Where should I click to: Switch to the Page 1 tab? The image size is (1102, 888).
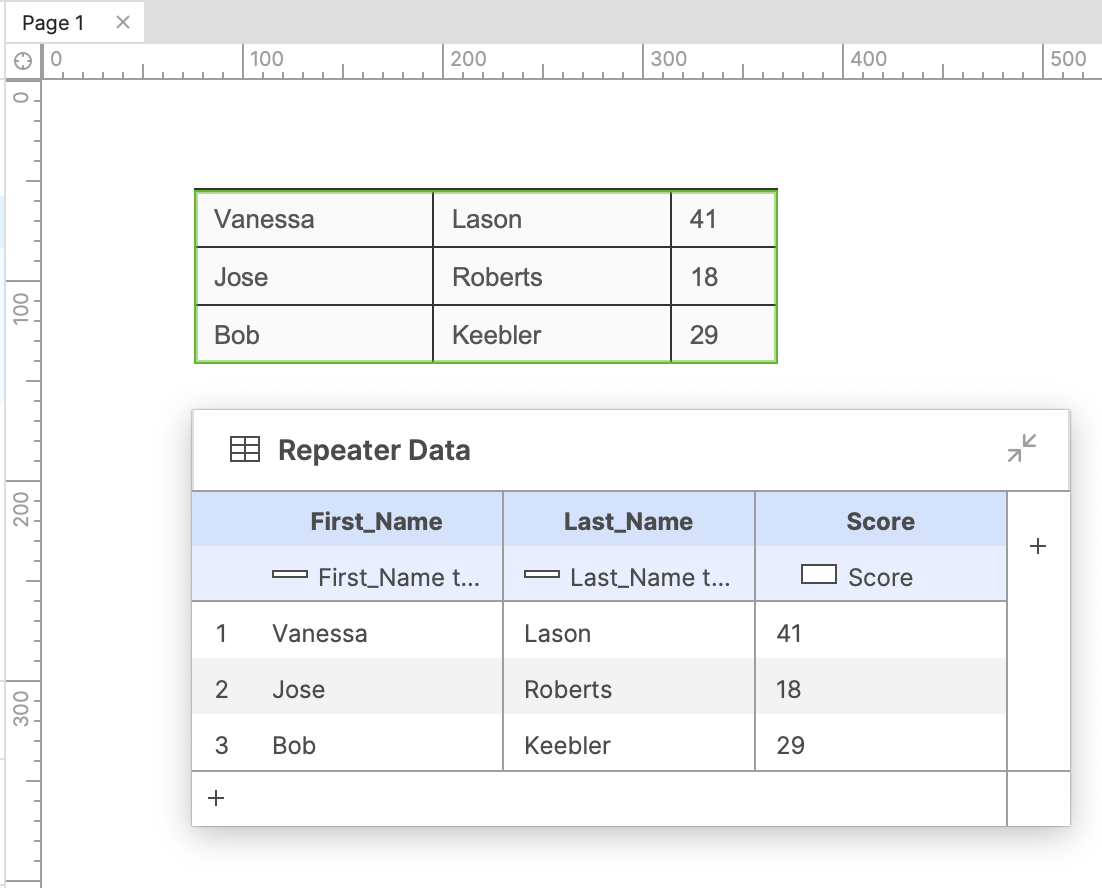point(55,21)
